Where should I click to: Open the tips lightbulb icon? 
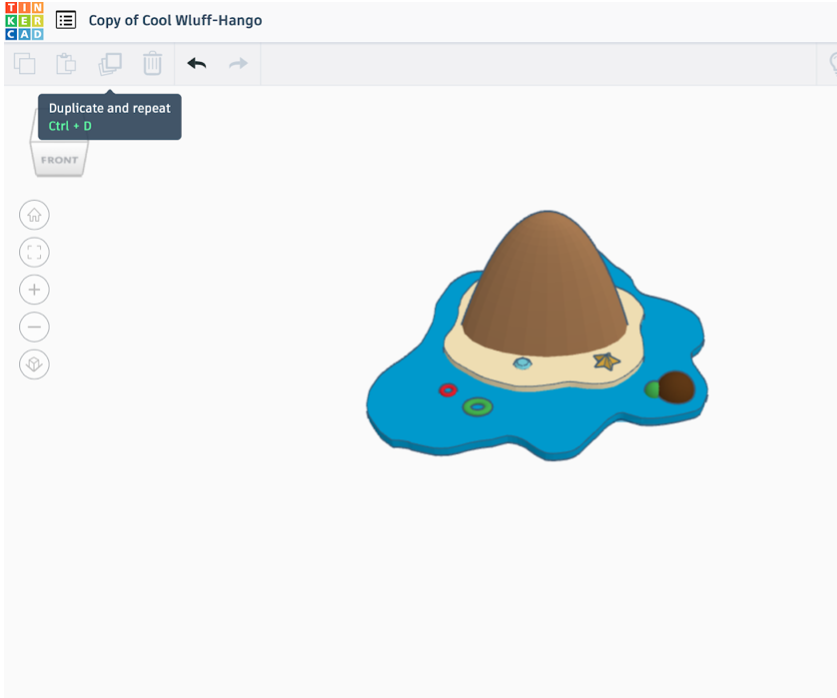tap(833, 63)
